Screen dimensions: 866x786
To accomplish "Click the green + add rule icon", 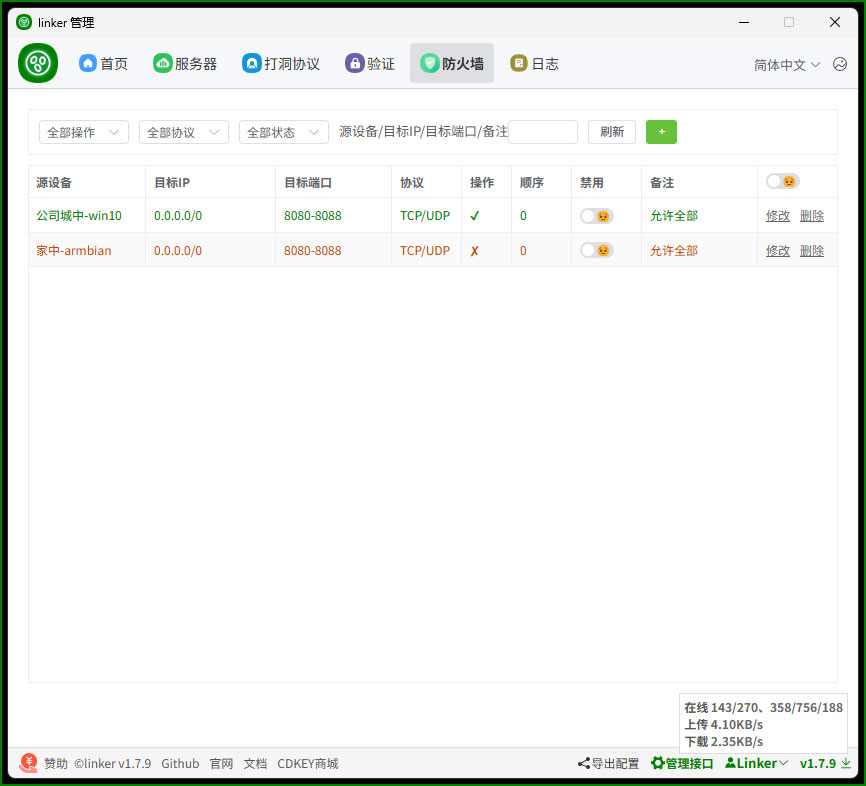I will click(x=661, y=131).
